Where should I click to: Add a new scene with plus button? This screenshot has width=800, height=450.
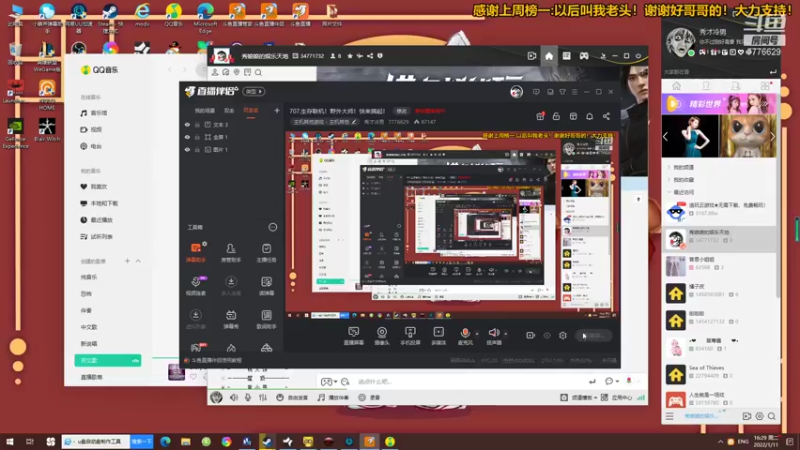(277, 110)
